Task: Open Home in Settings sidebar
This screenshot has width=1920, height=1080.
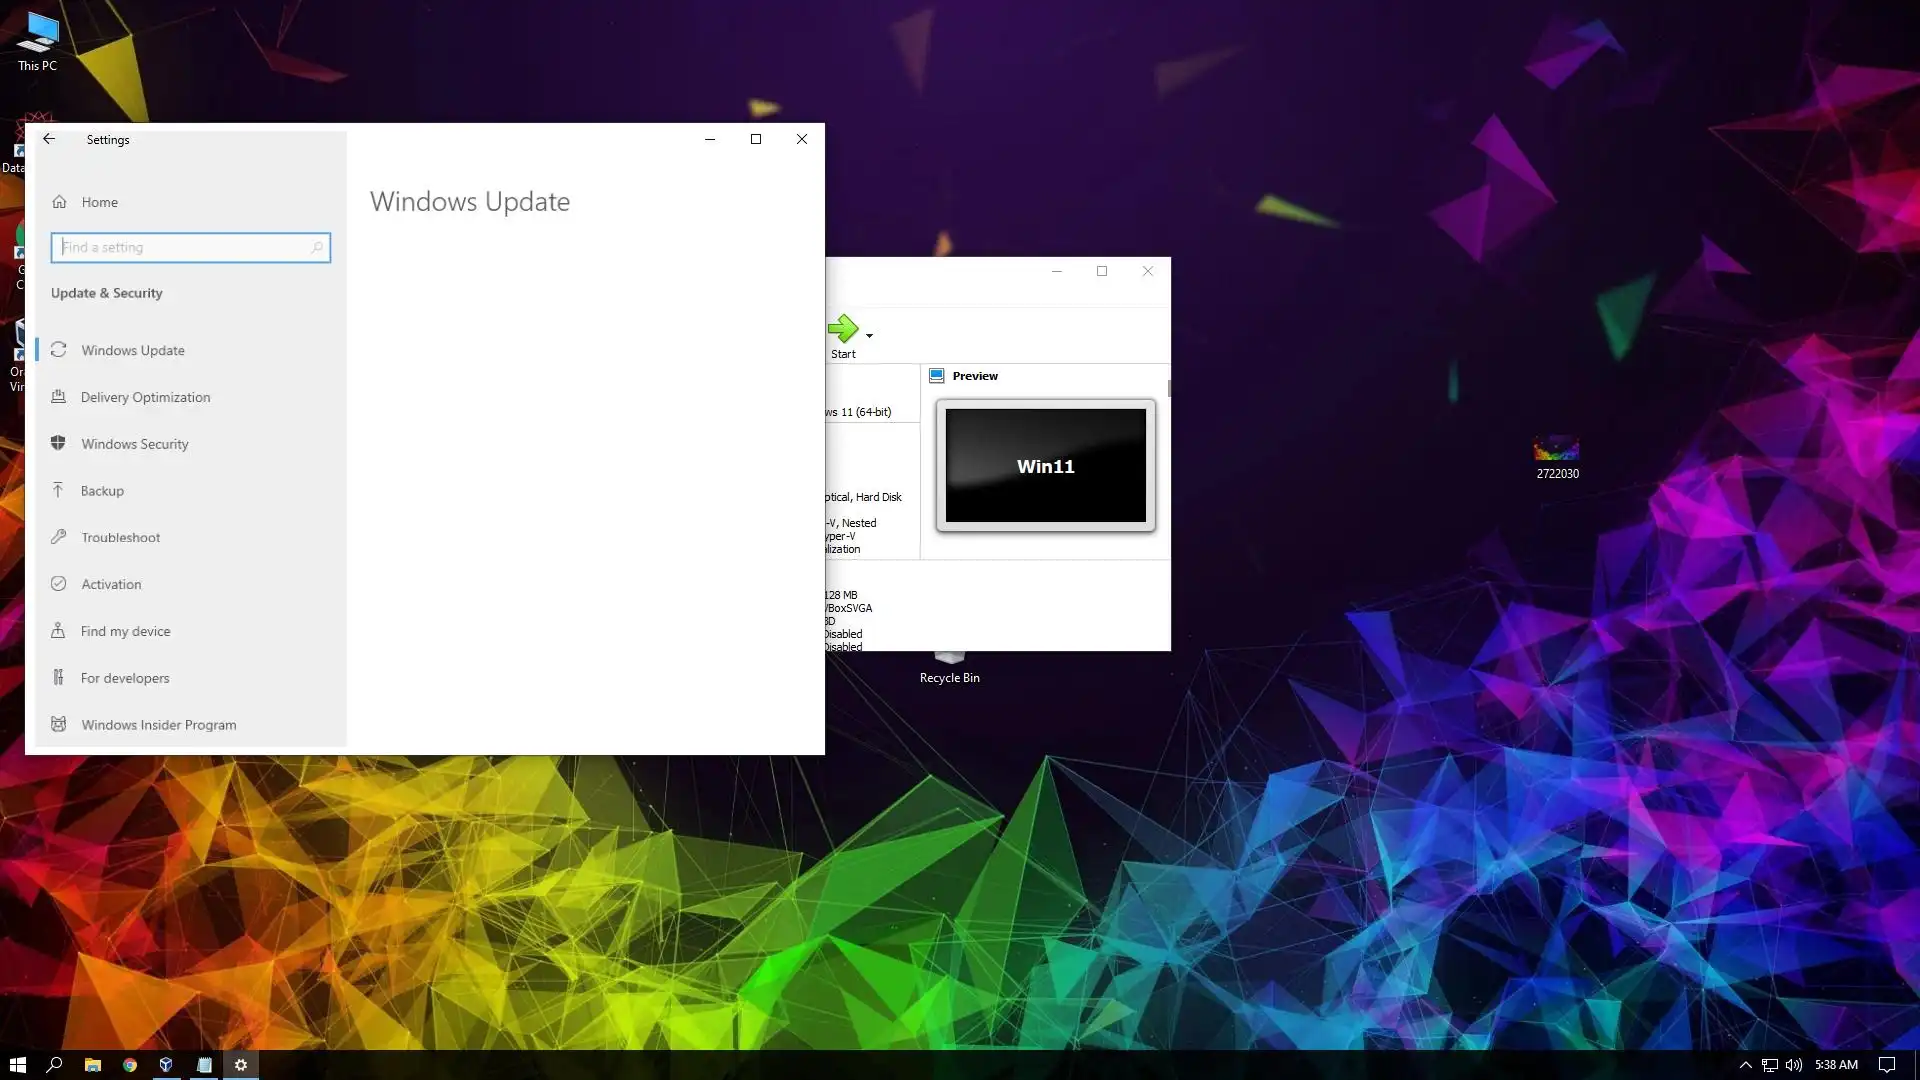Action: tap(99, 202)
